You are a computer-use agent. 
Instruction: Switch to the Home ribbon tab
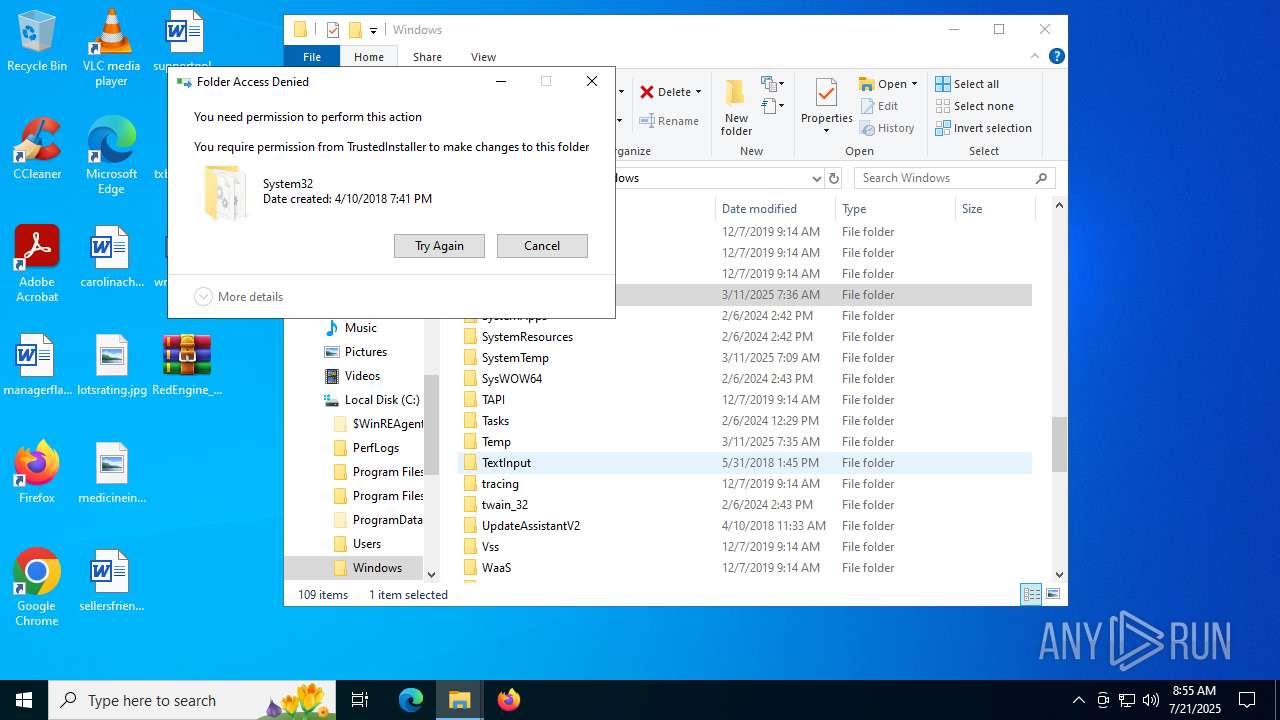369,57
